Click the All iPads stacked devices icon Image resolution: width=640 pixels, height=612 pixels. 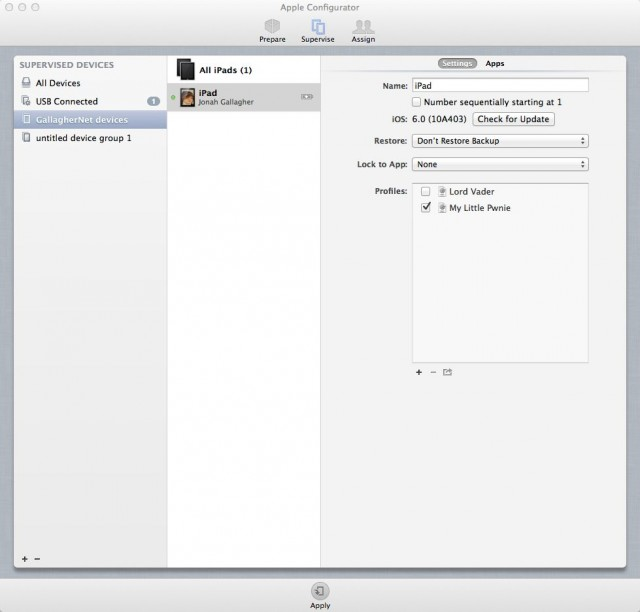pos(186,69)
